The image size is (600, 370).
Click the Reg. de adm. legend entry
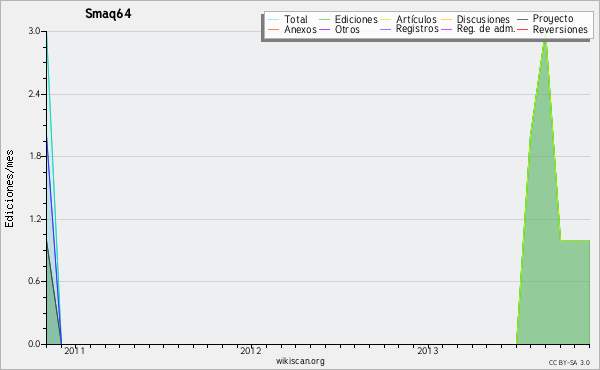(x=486, y=29)
